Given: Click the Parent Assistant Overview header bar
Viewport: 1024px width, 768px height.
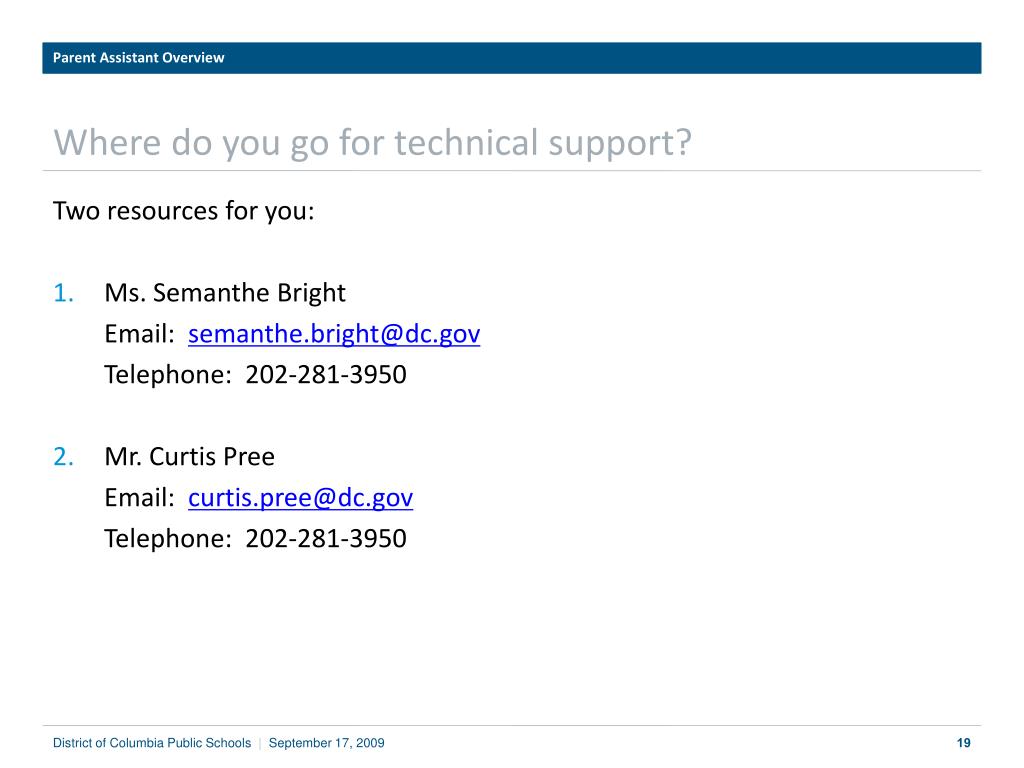Looking at the screenshot, I should 511,58.
